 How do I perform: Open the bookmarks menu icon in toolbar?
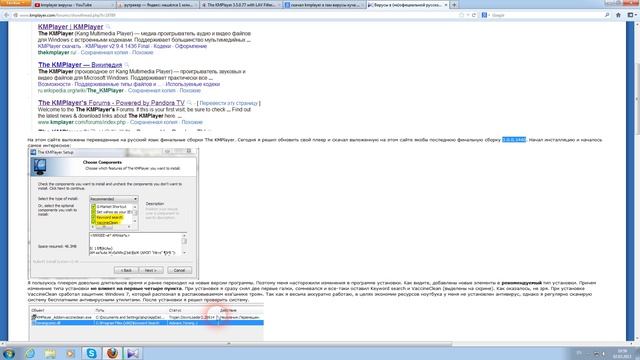click(x=631, y=15)
